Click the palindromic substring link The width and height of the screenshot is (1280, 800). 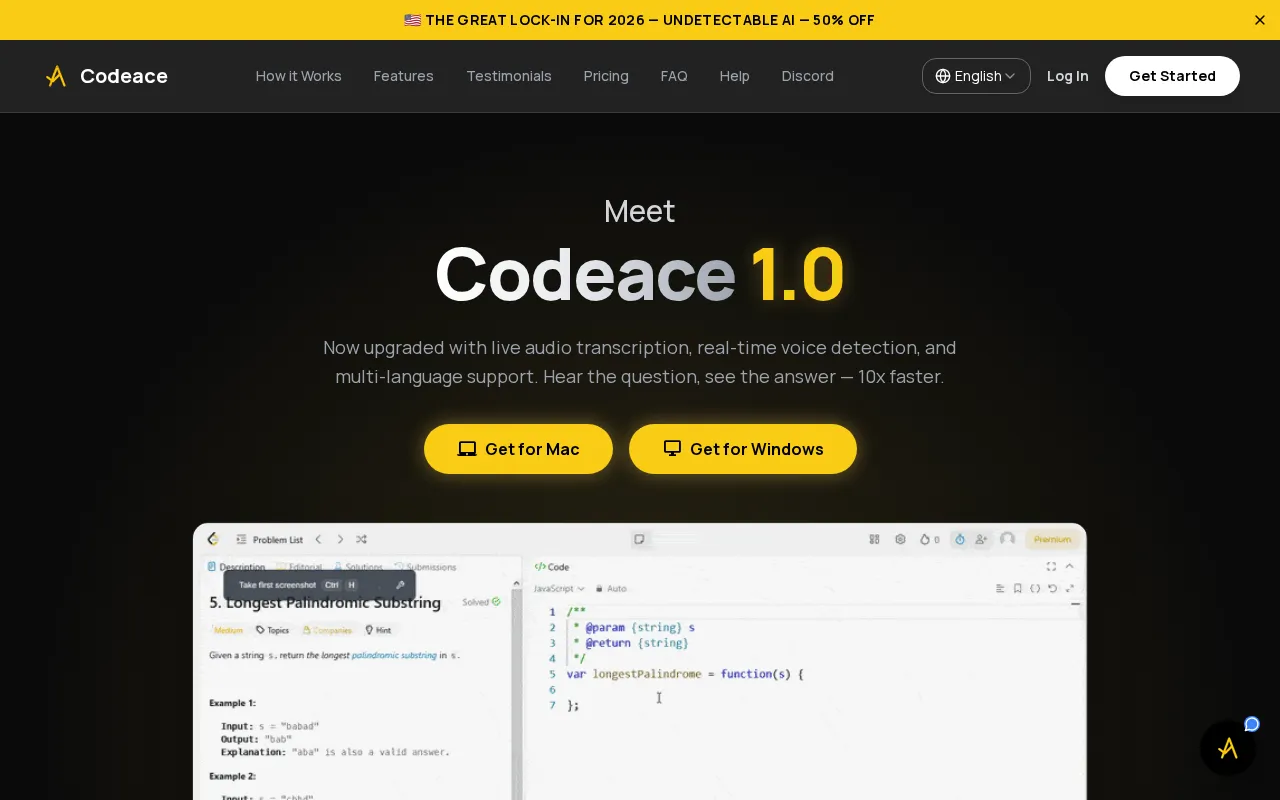[394, 655]
